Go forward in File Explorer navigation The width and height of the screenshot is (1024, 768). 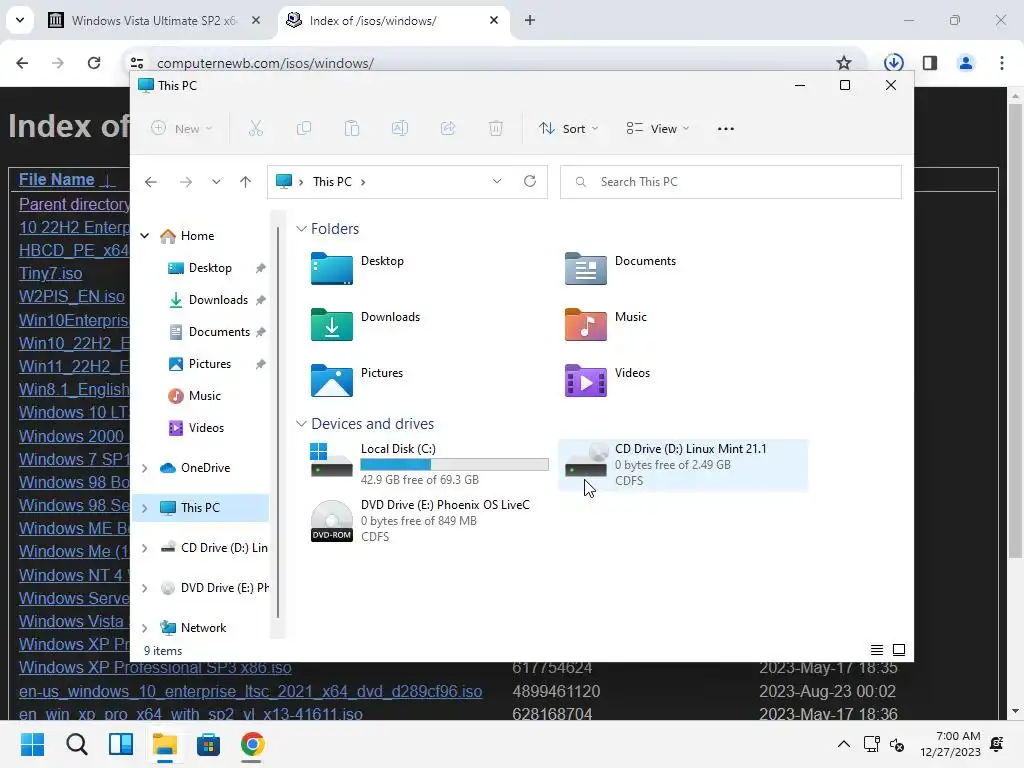tap(185, 182)
